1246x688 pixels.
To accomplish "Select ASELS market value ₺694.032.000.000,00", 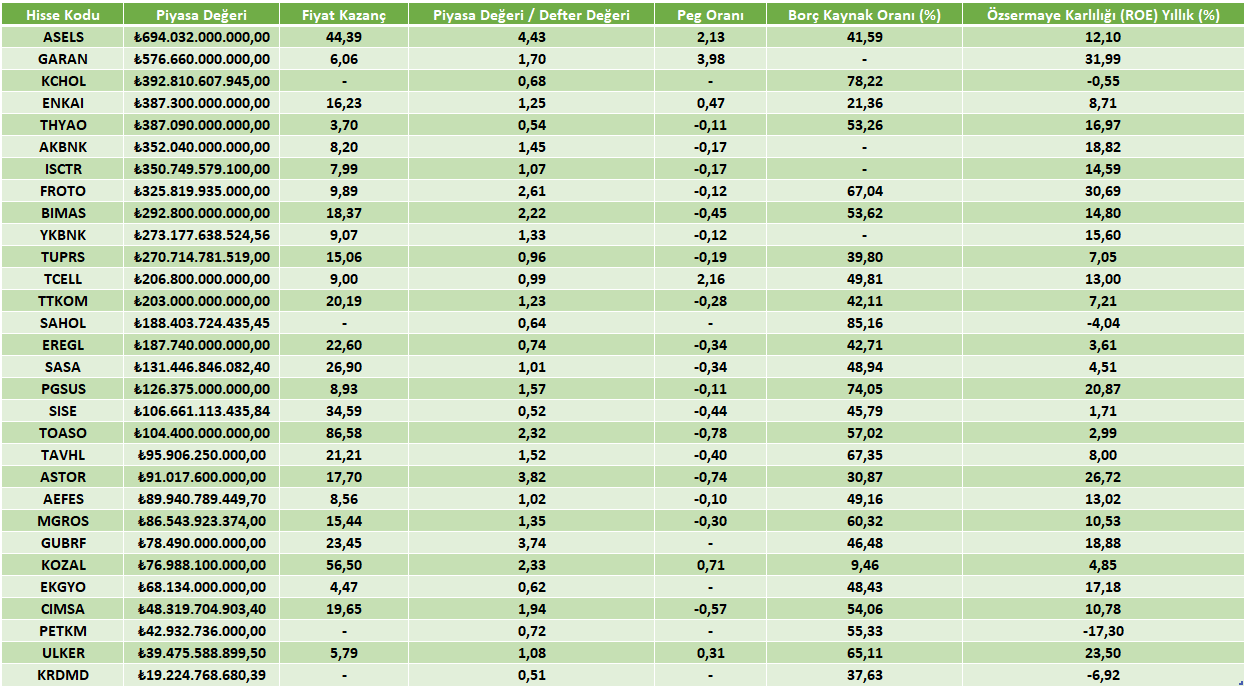I will pos(202,37).
